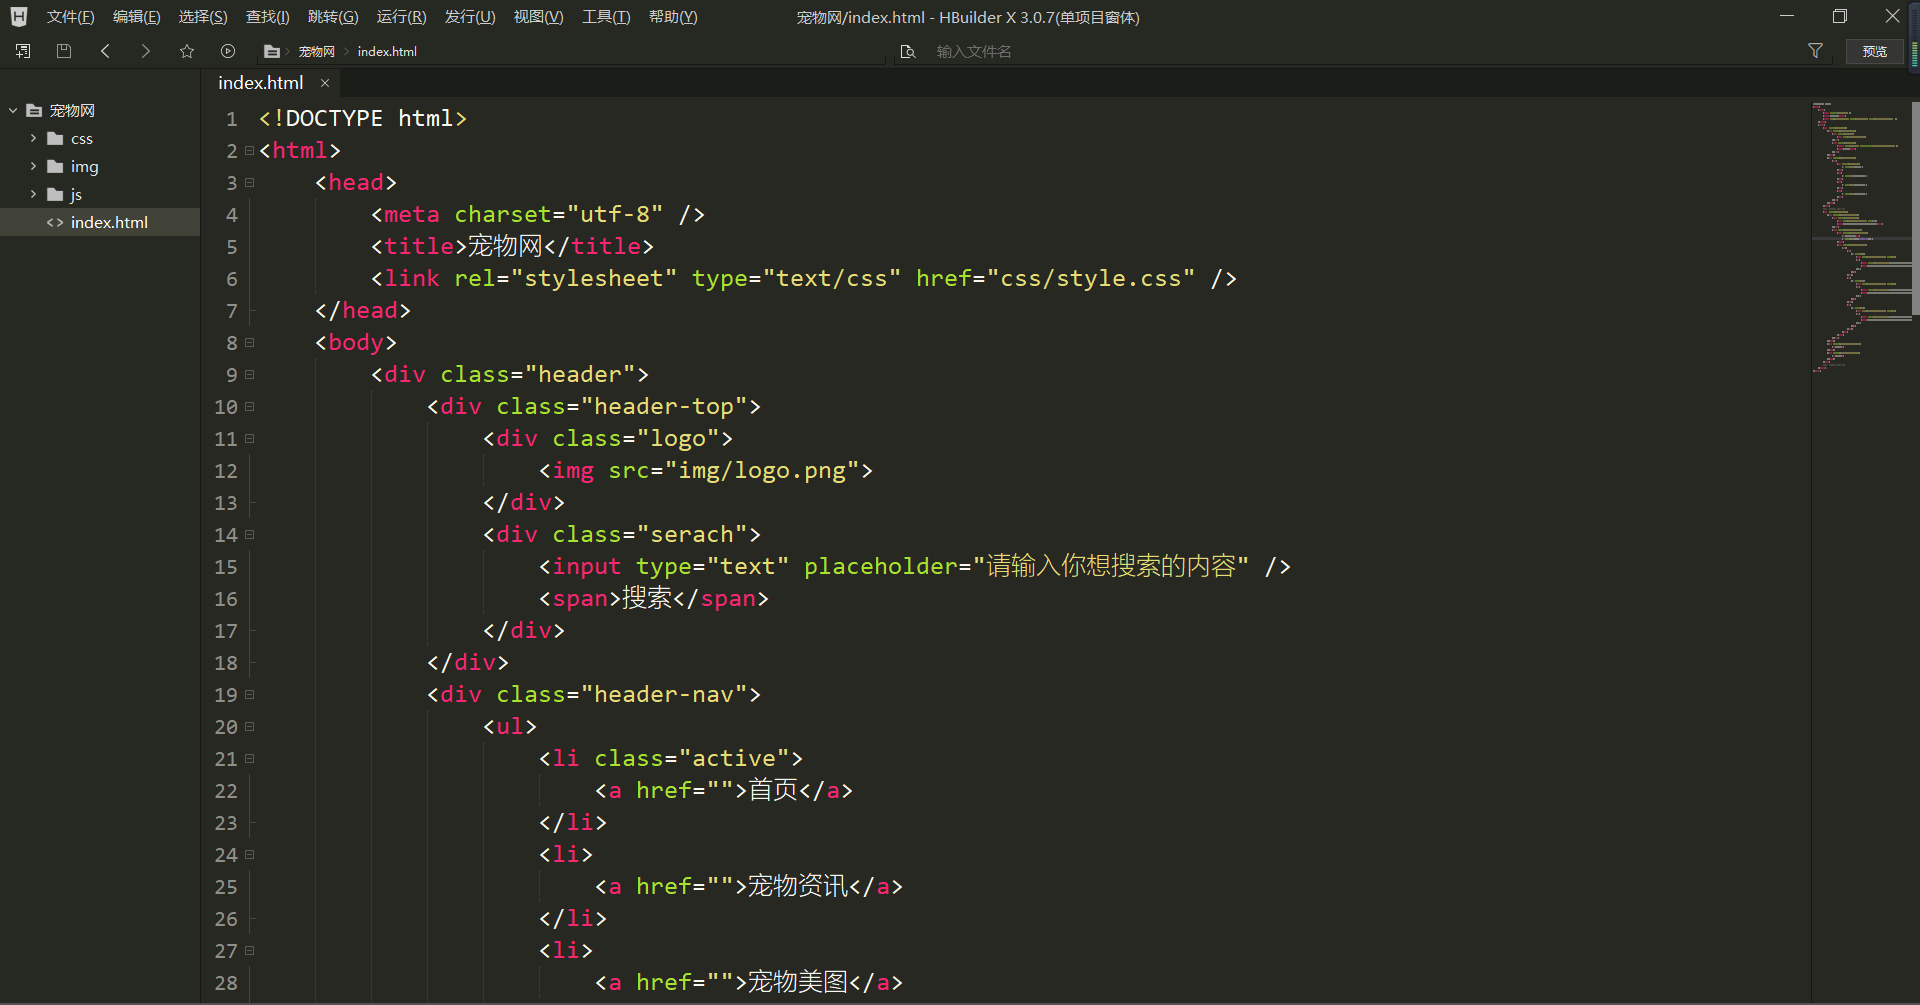Screen dimensions: 1920x1005
Task: Click the breadcrumb folder icon
Action: tap(271, 51)
